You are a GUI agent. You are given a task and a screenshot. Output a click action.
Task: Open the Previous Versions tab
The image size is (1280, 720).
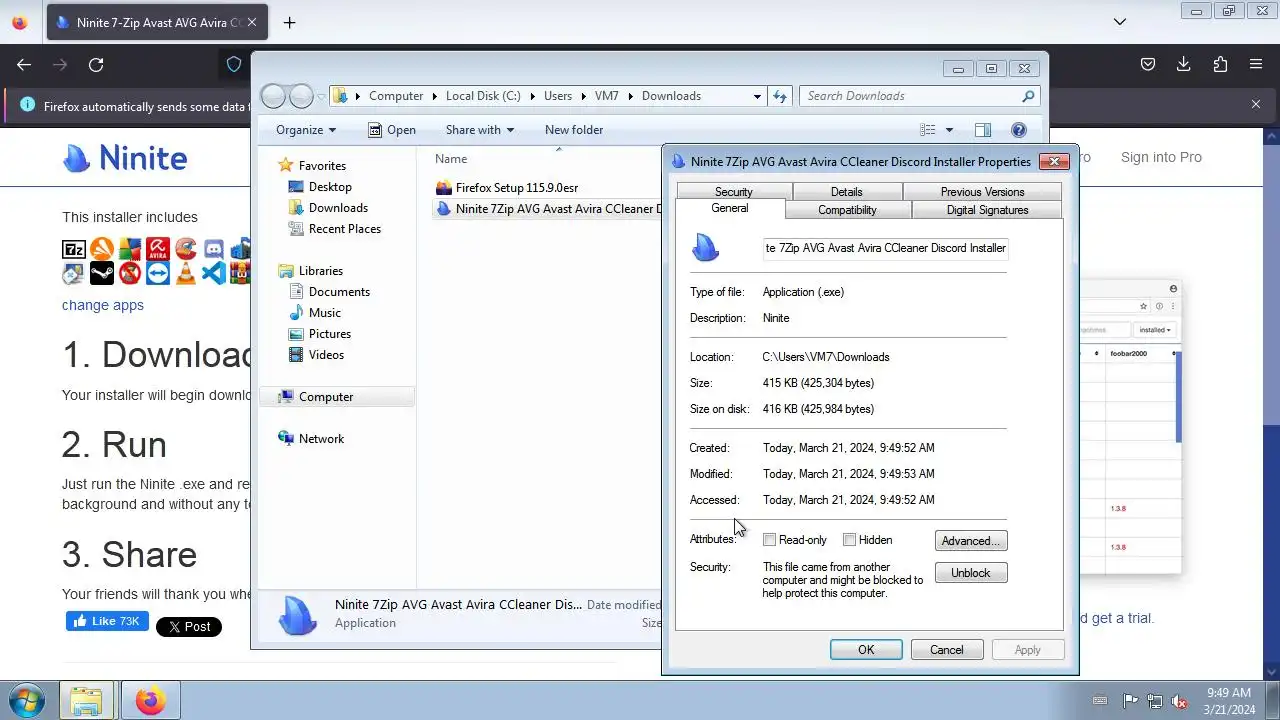pos(982,191)
